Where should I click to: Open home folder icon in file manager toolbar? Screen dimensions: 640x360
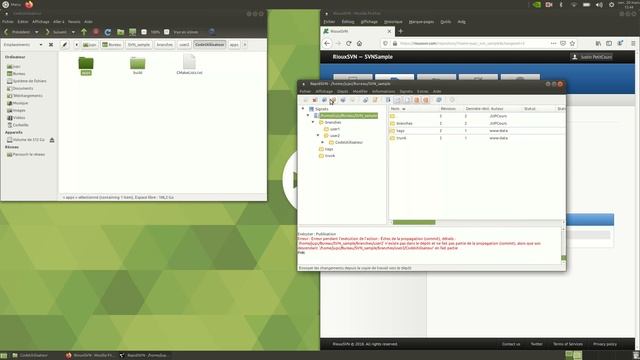coord(120,32)
